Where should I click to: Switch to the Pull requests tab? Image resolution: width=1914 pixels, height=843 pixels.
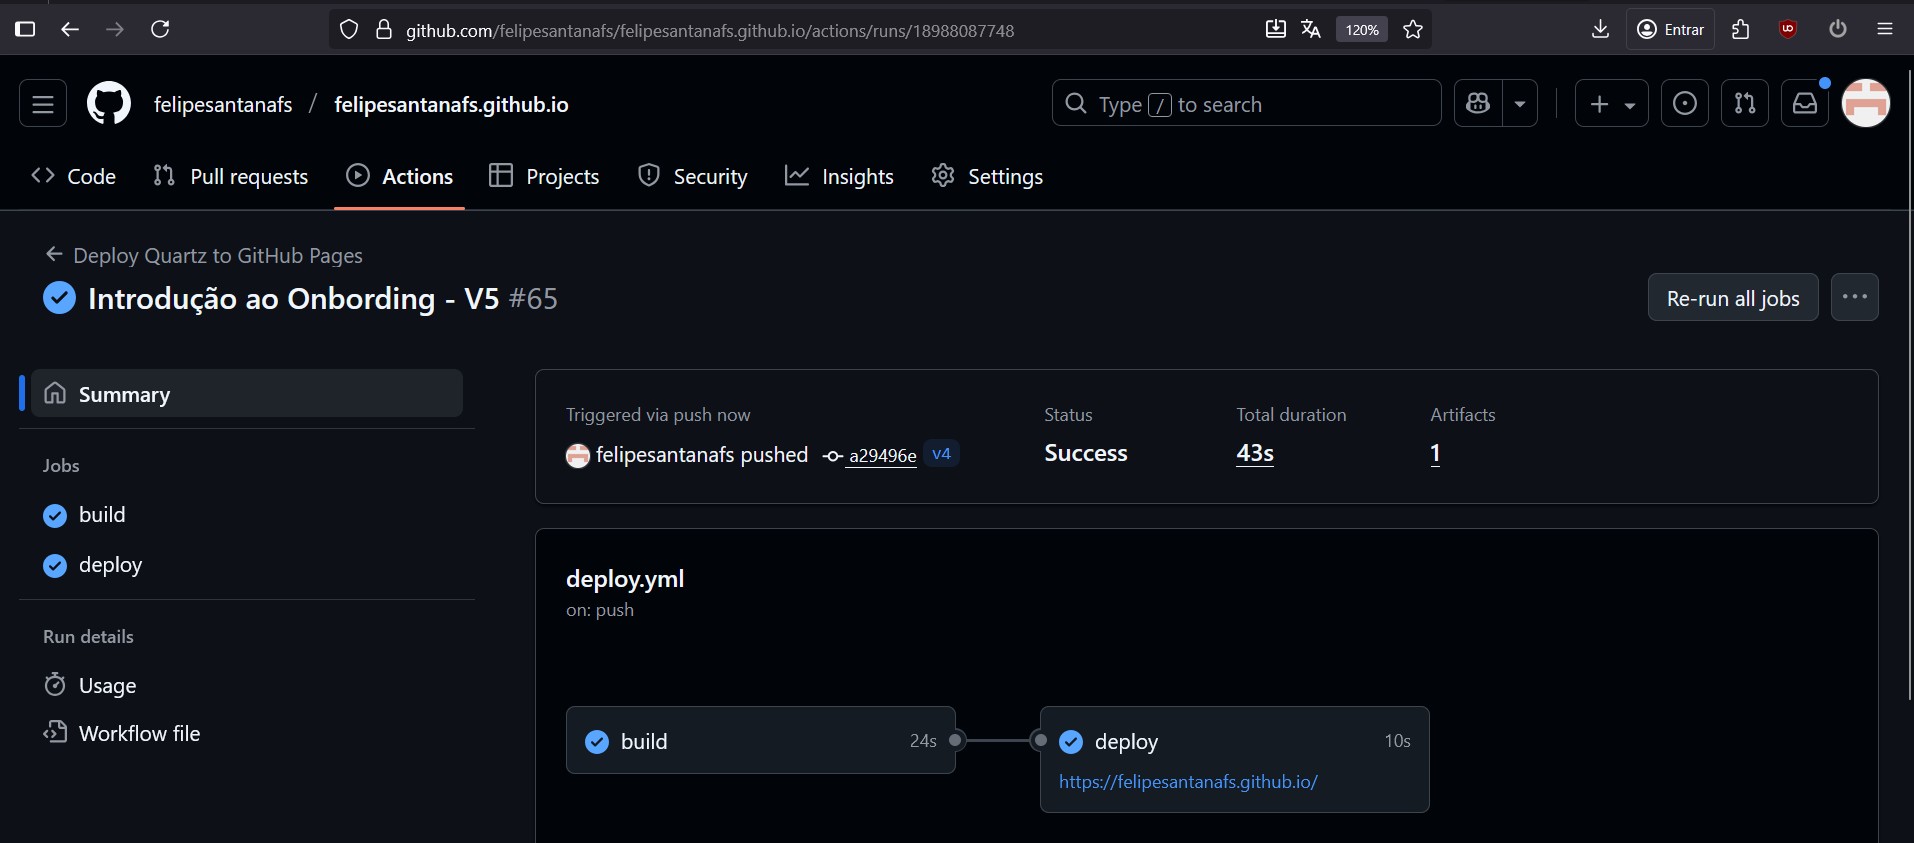pos(231,177)
